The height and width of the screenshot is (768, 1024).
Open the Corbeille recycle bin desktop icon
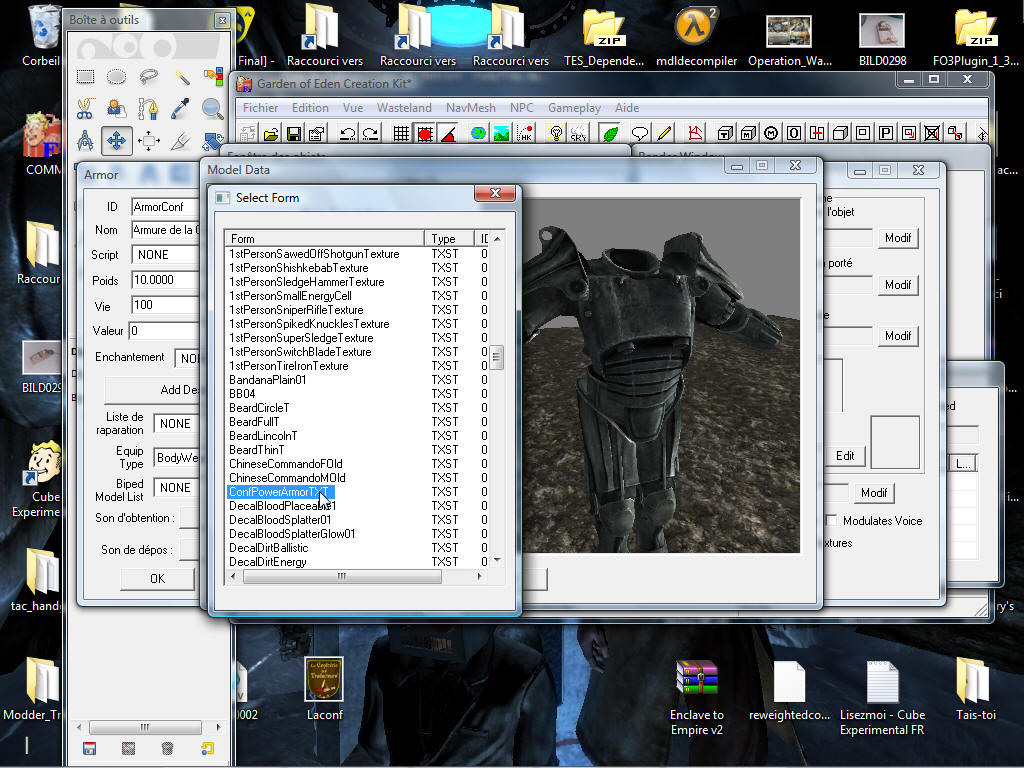pyautogui.click(x=42, y=36)
